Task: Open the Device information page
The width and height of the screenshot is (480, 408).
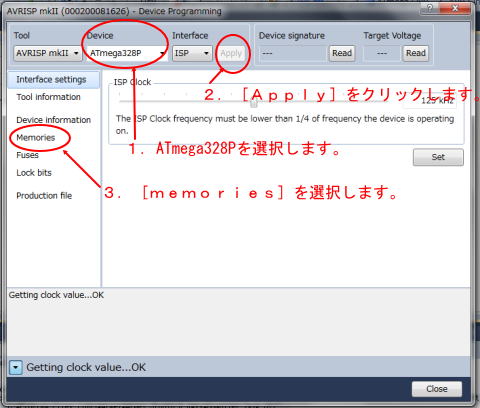Action: tap(53, 120)
